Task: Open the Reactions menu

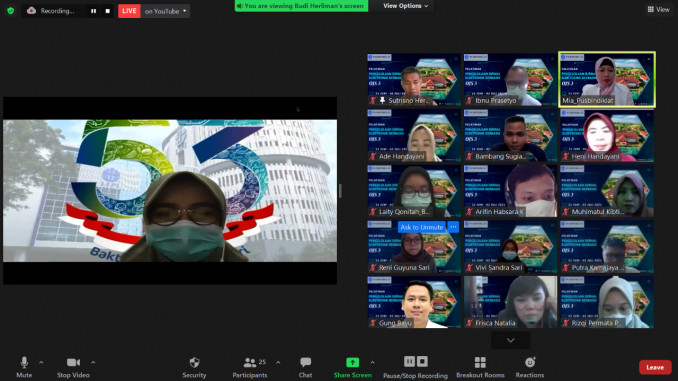Action: [x=530, y=367]
